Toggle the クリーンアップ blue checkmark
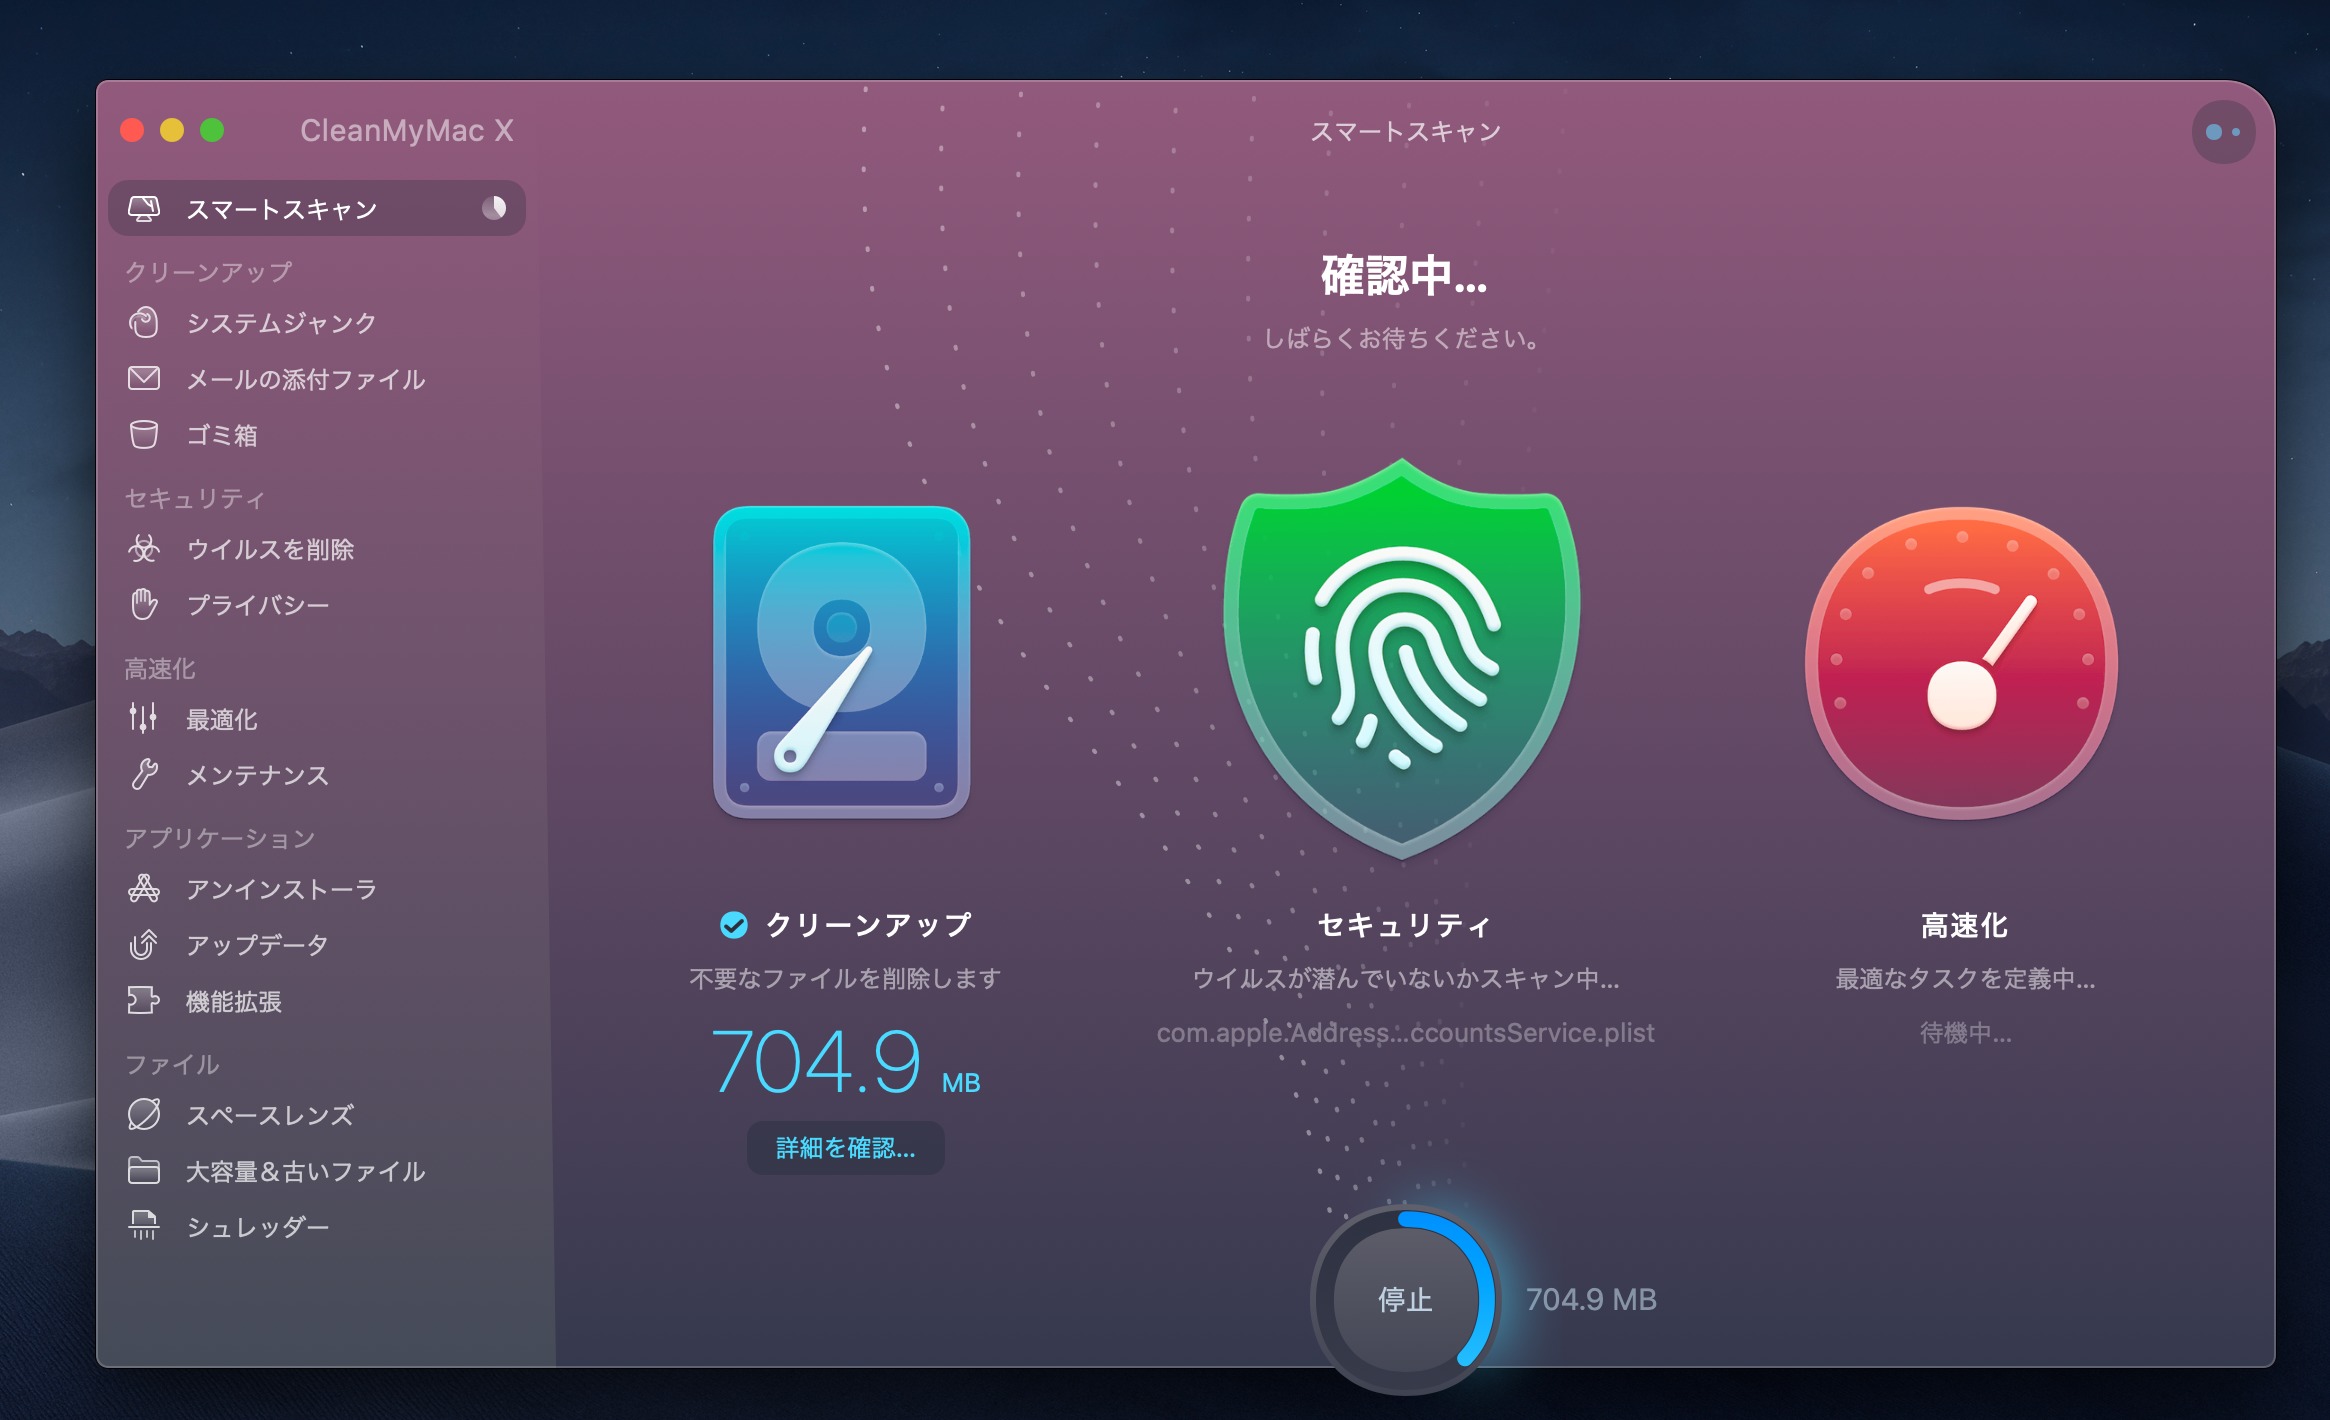 pyautogui.click(x=734, y=925)
